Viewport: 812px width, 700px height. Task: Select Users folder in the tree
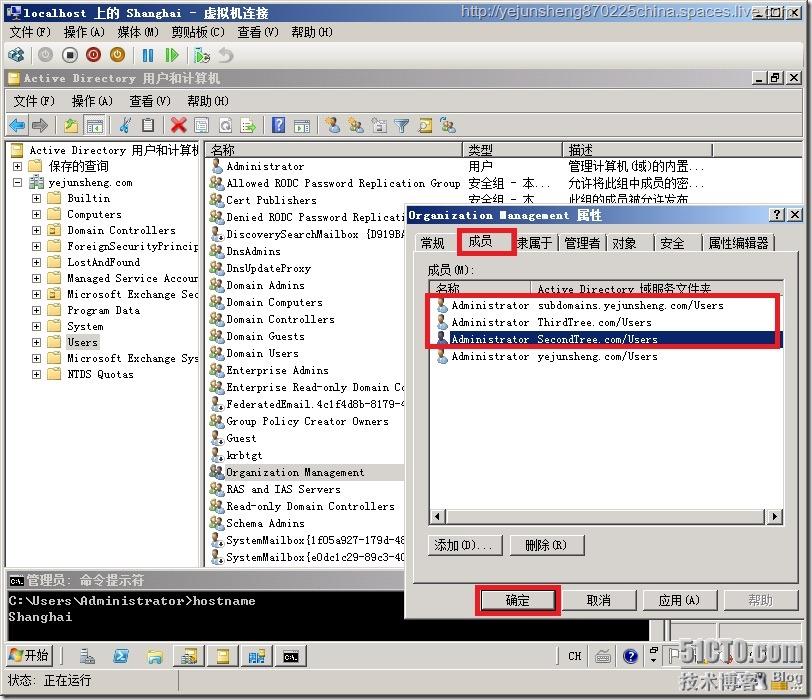pyautogui.click(x=82, y=342)
